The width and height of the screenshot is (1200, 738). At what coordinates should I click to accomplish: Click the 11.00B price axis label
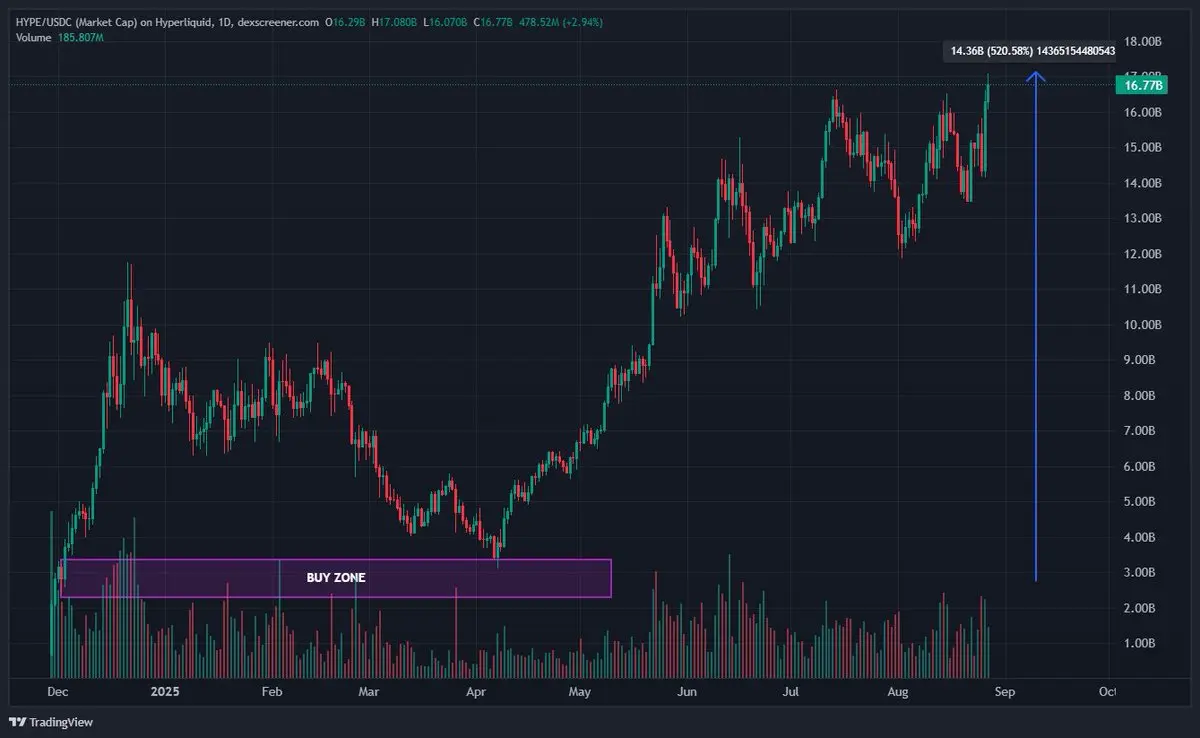[x=1143, y=289]
